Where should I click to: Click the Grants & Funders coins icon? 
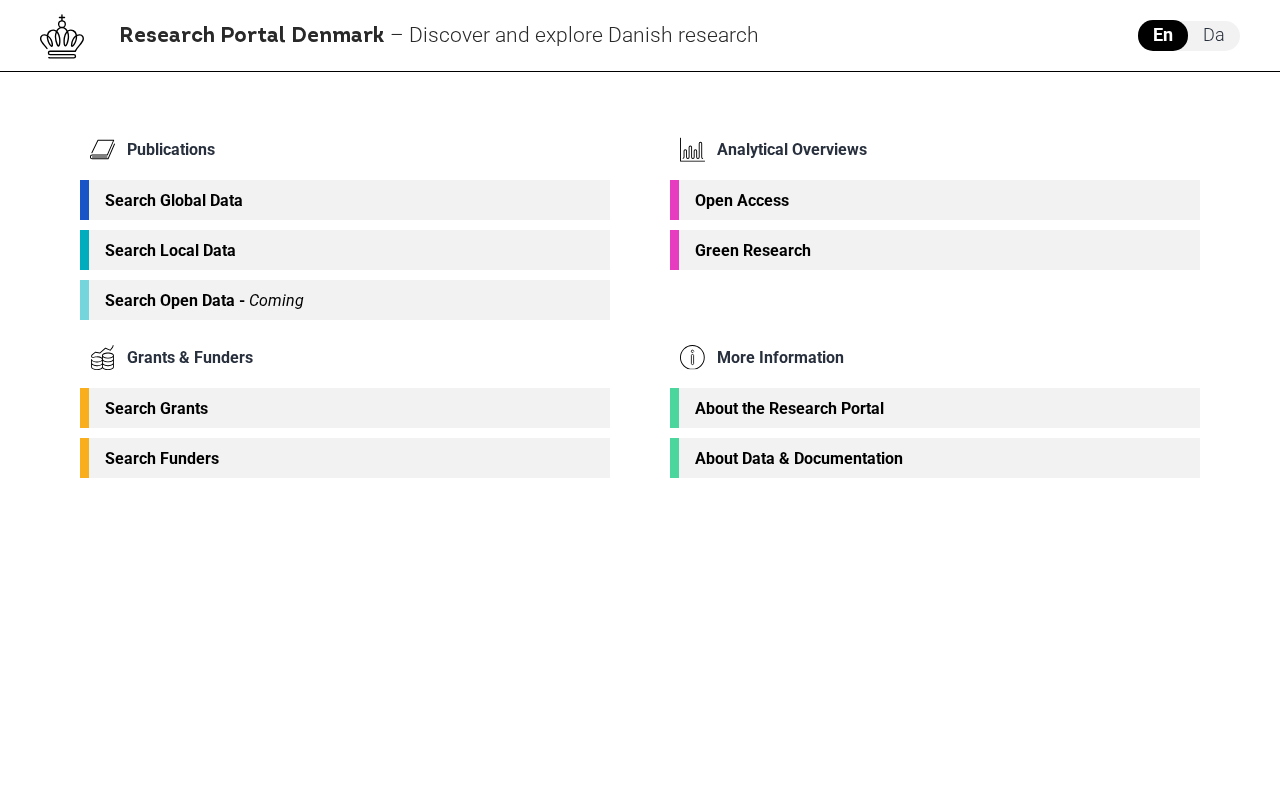pos(102,358)
